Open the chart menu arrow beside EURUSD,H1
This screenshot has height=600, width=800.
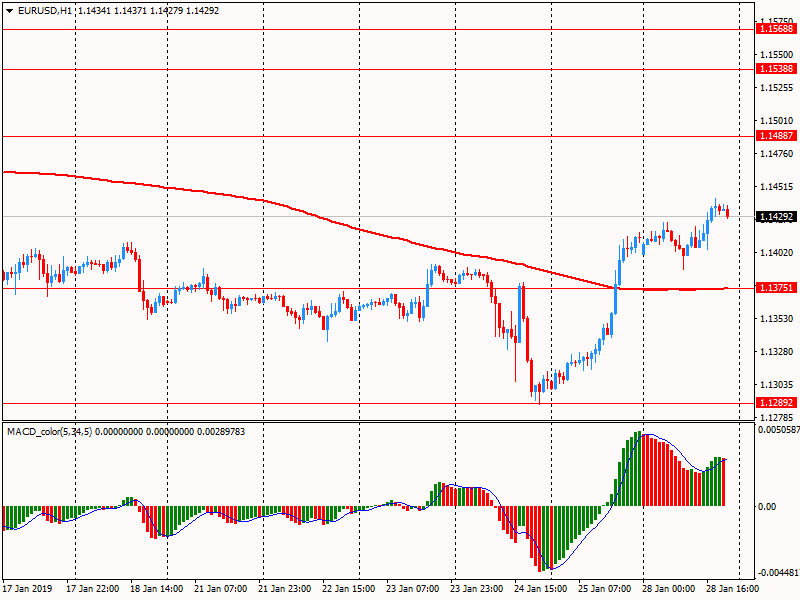tap(10, 11)
